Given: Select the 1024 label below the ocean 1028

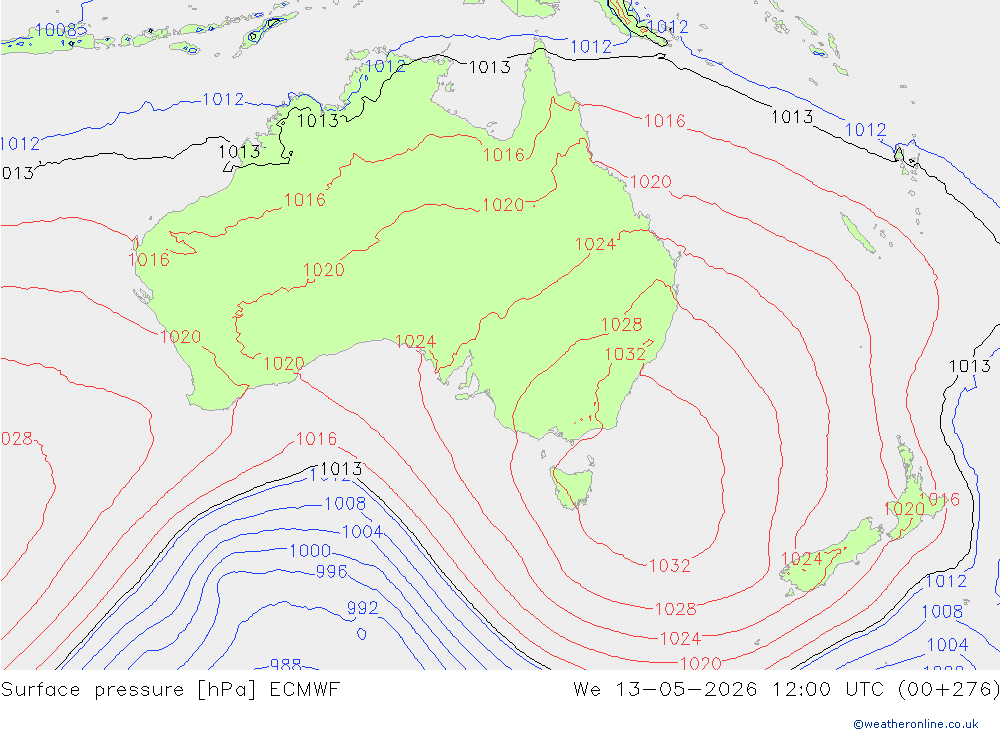Looking at the screenshot, I should point(680,639).
